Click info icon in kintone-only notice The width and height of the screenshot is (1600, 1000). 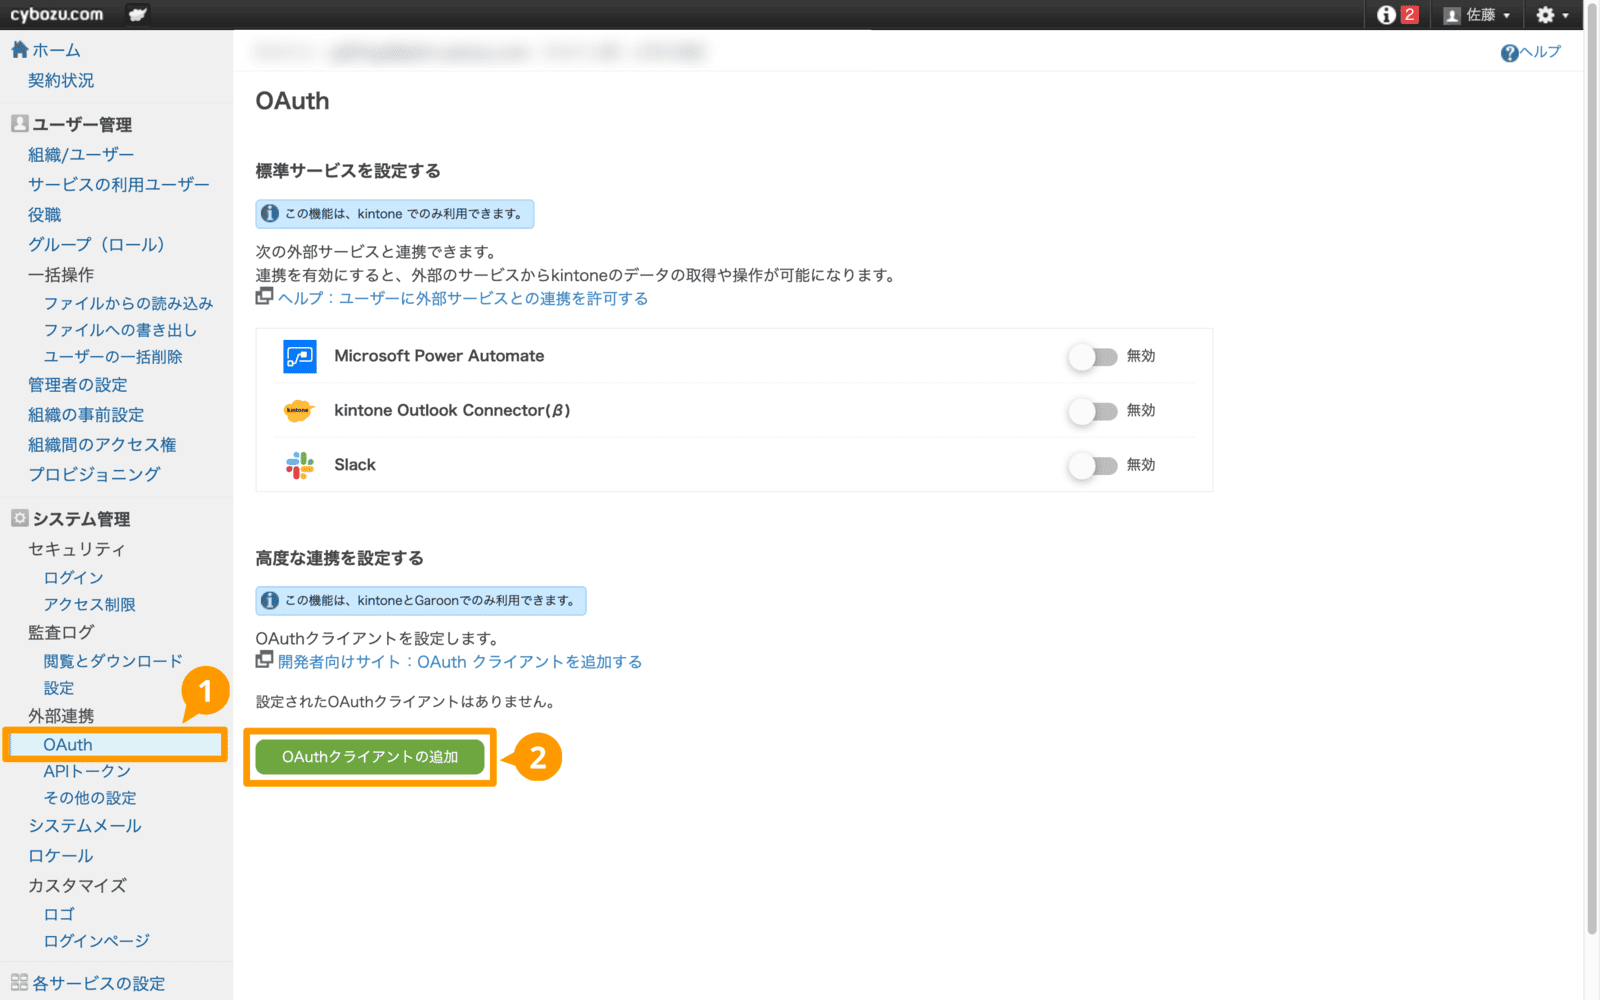(x=270, y=214)
